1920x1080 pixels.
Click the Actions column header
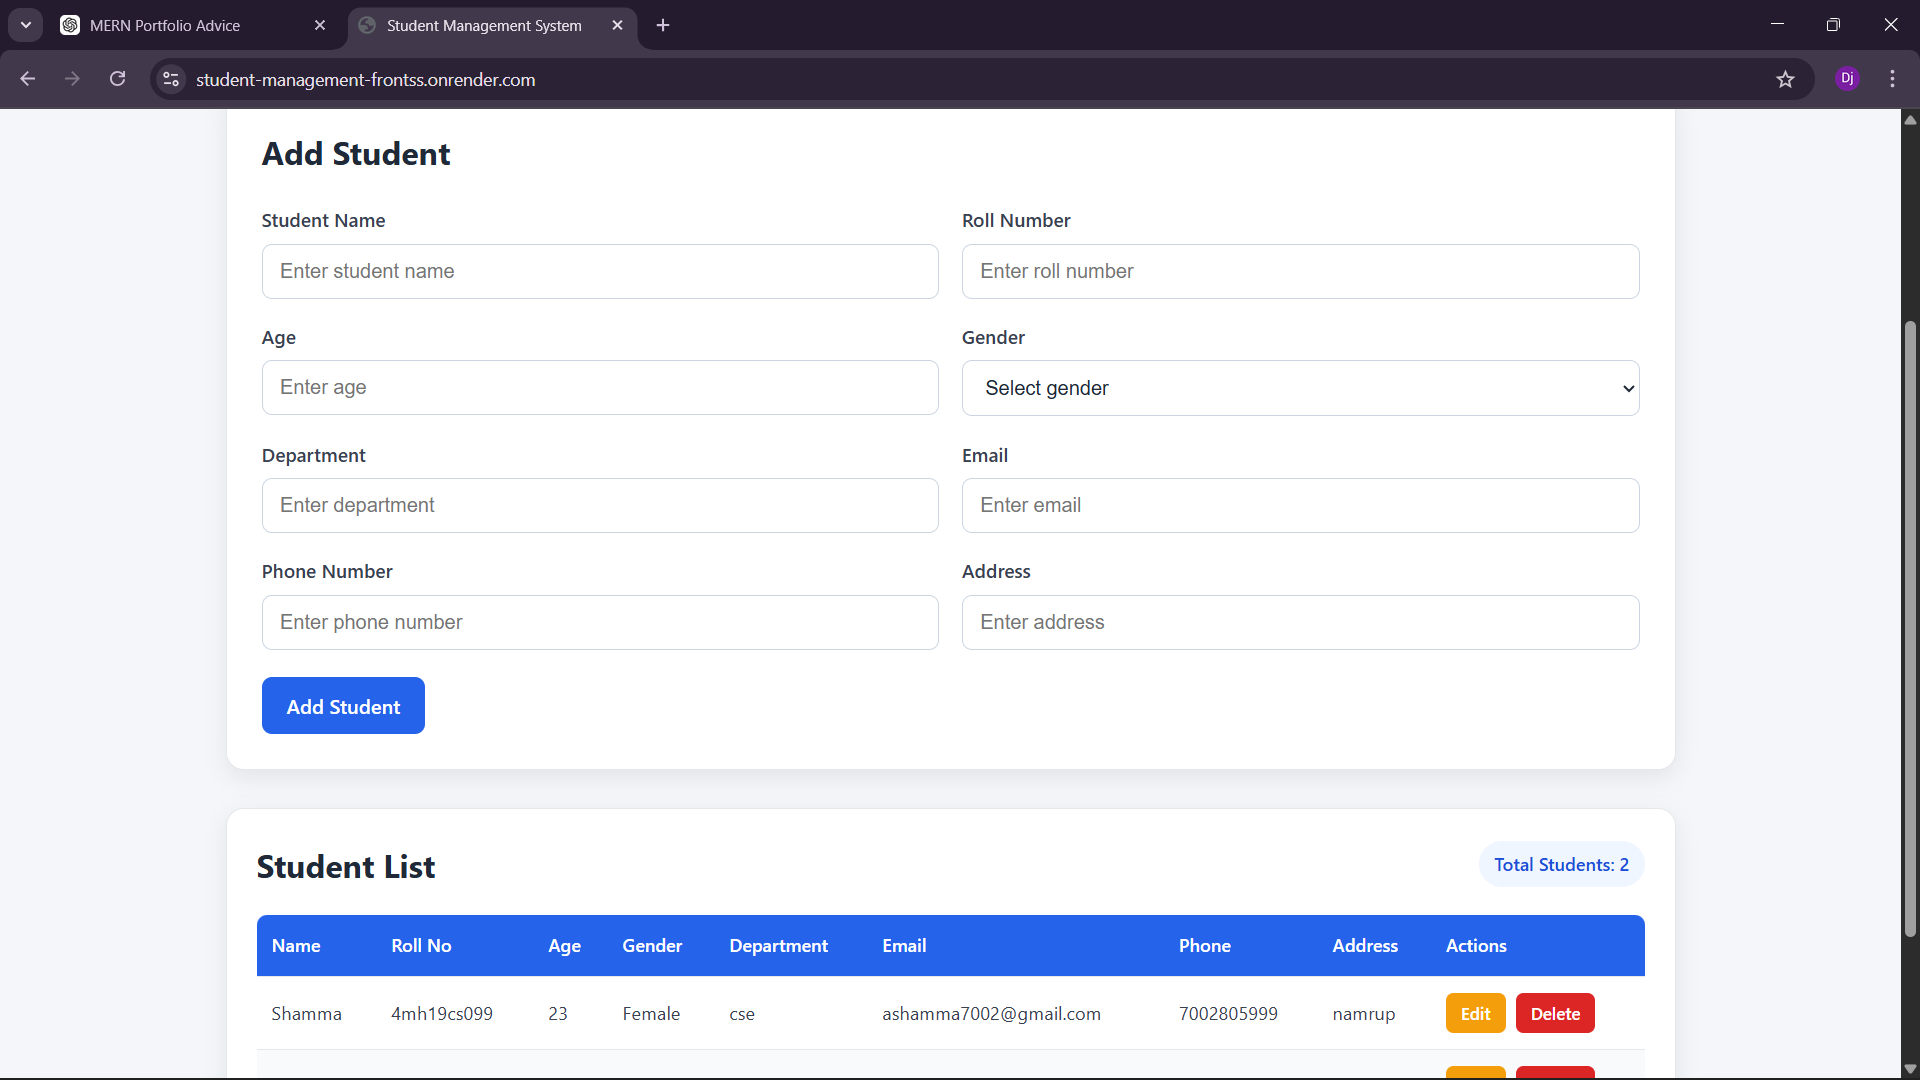click(x=1476, y=945)
